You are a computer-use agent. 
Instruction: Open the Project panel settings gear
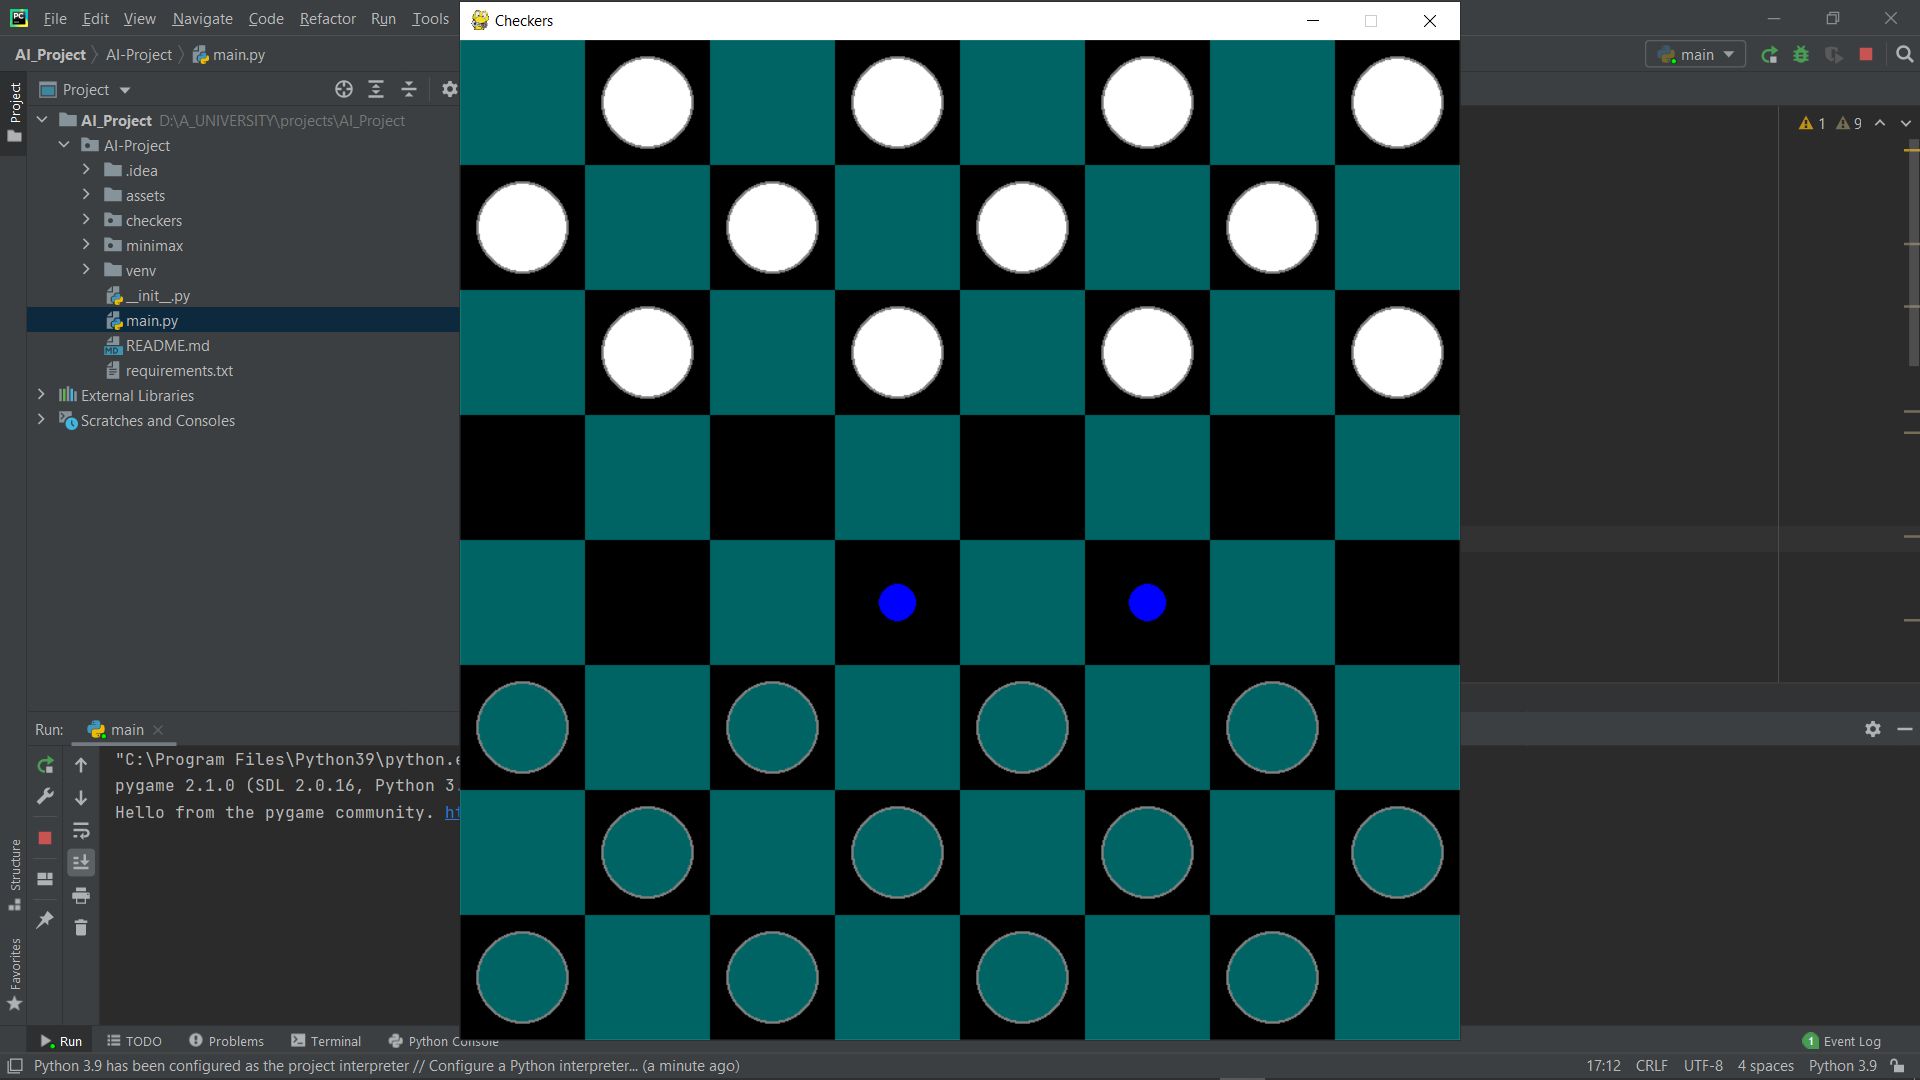coord(449,89)
